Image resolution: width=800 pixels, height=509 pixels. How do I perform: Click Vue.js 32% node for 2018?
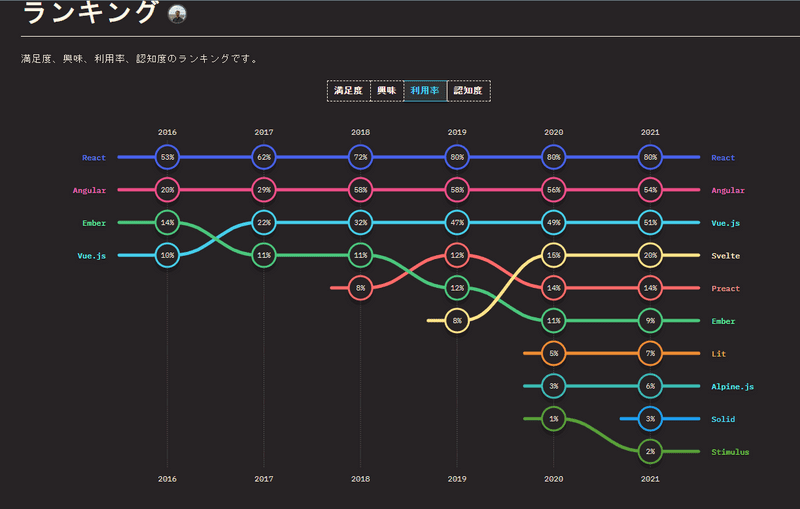point(360,222)
